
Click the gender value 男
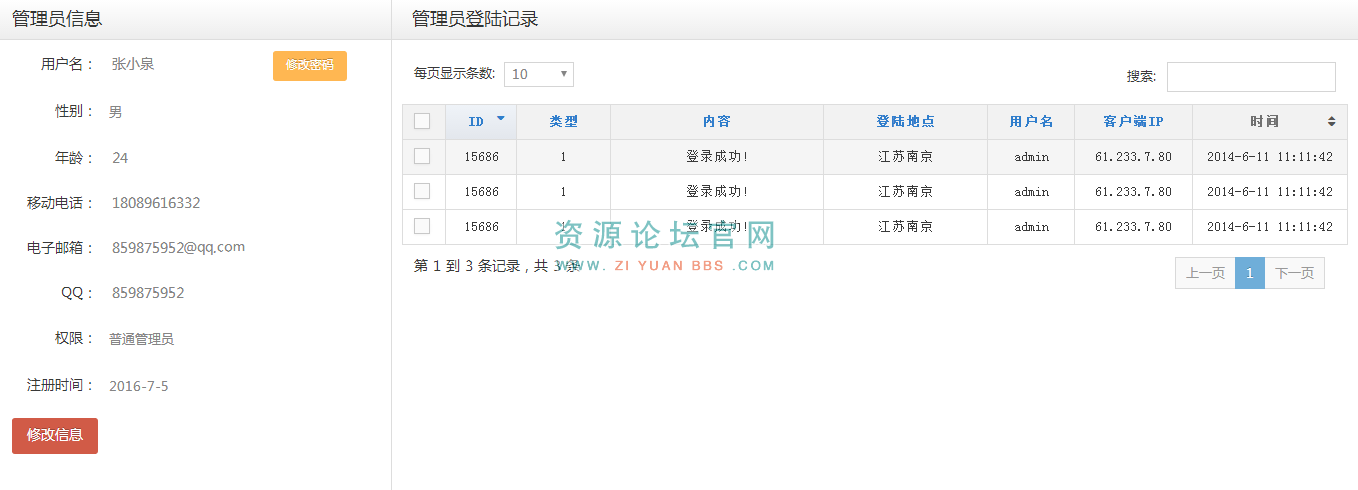pyautogui.click(x=116, y=112)
